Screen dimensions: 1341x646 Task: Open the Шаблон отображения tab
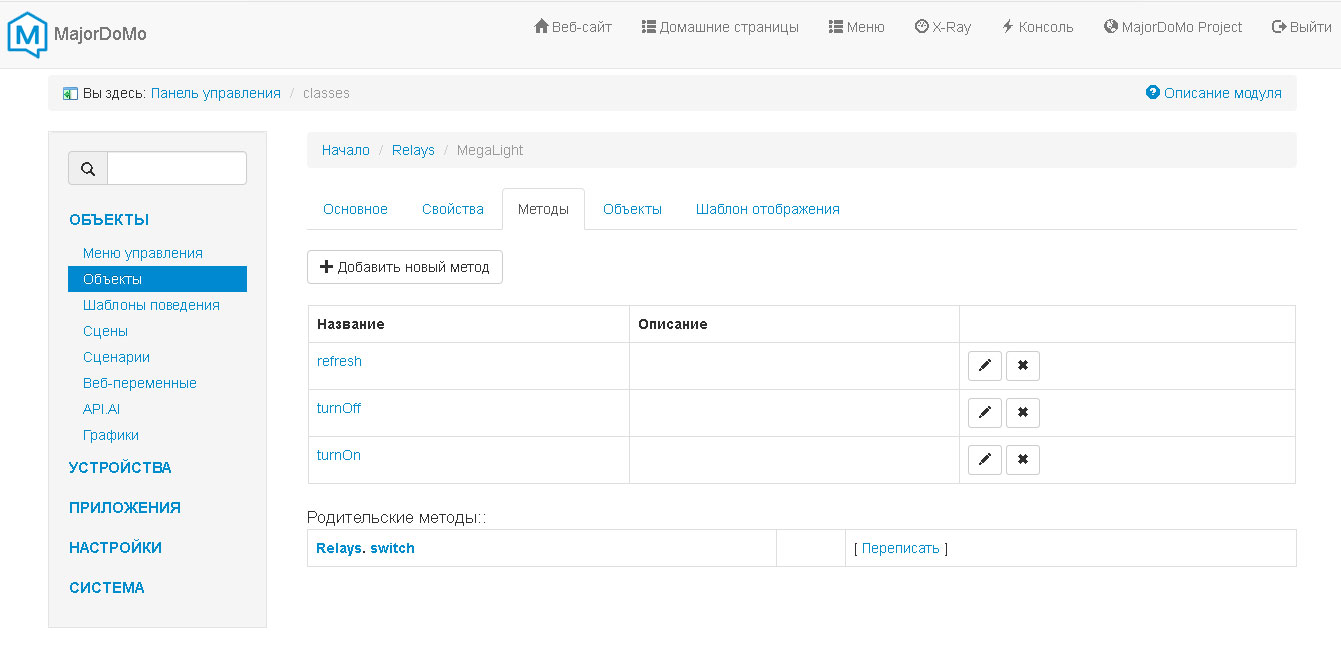coord(767,209)
